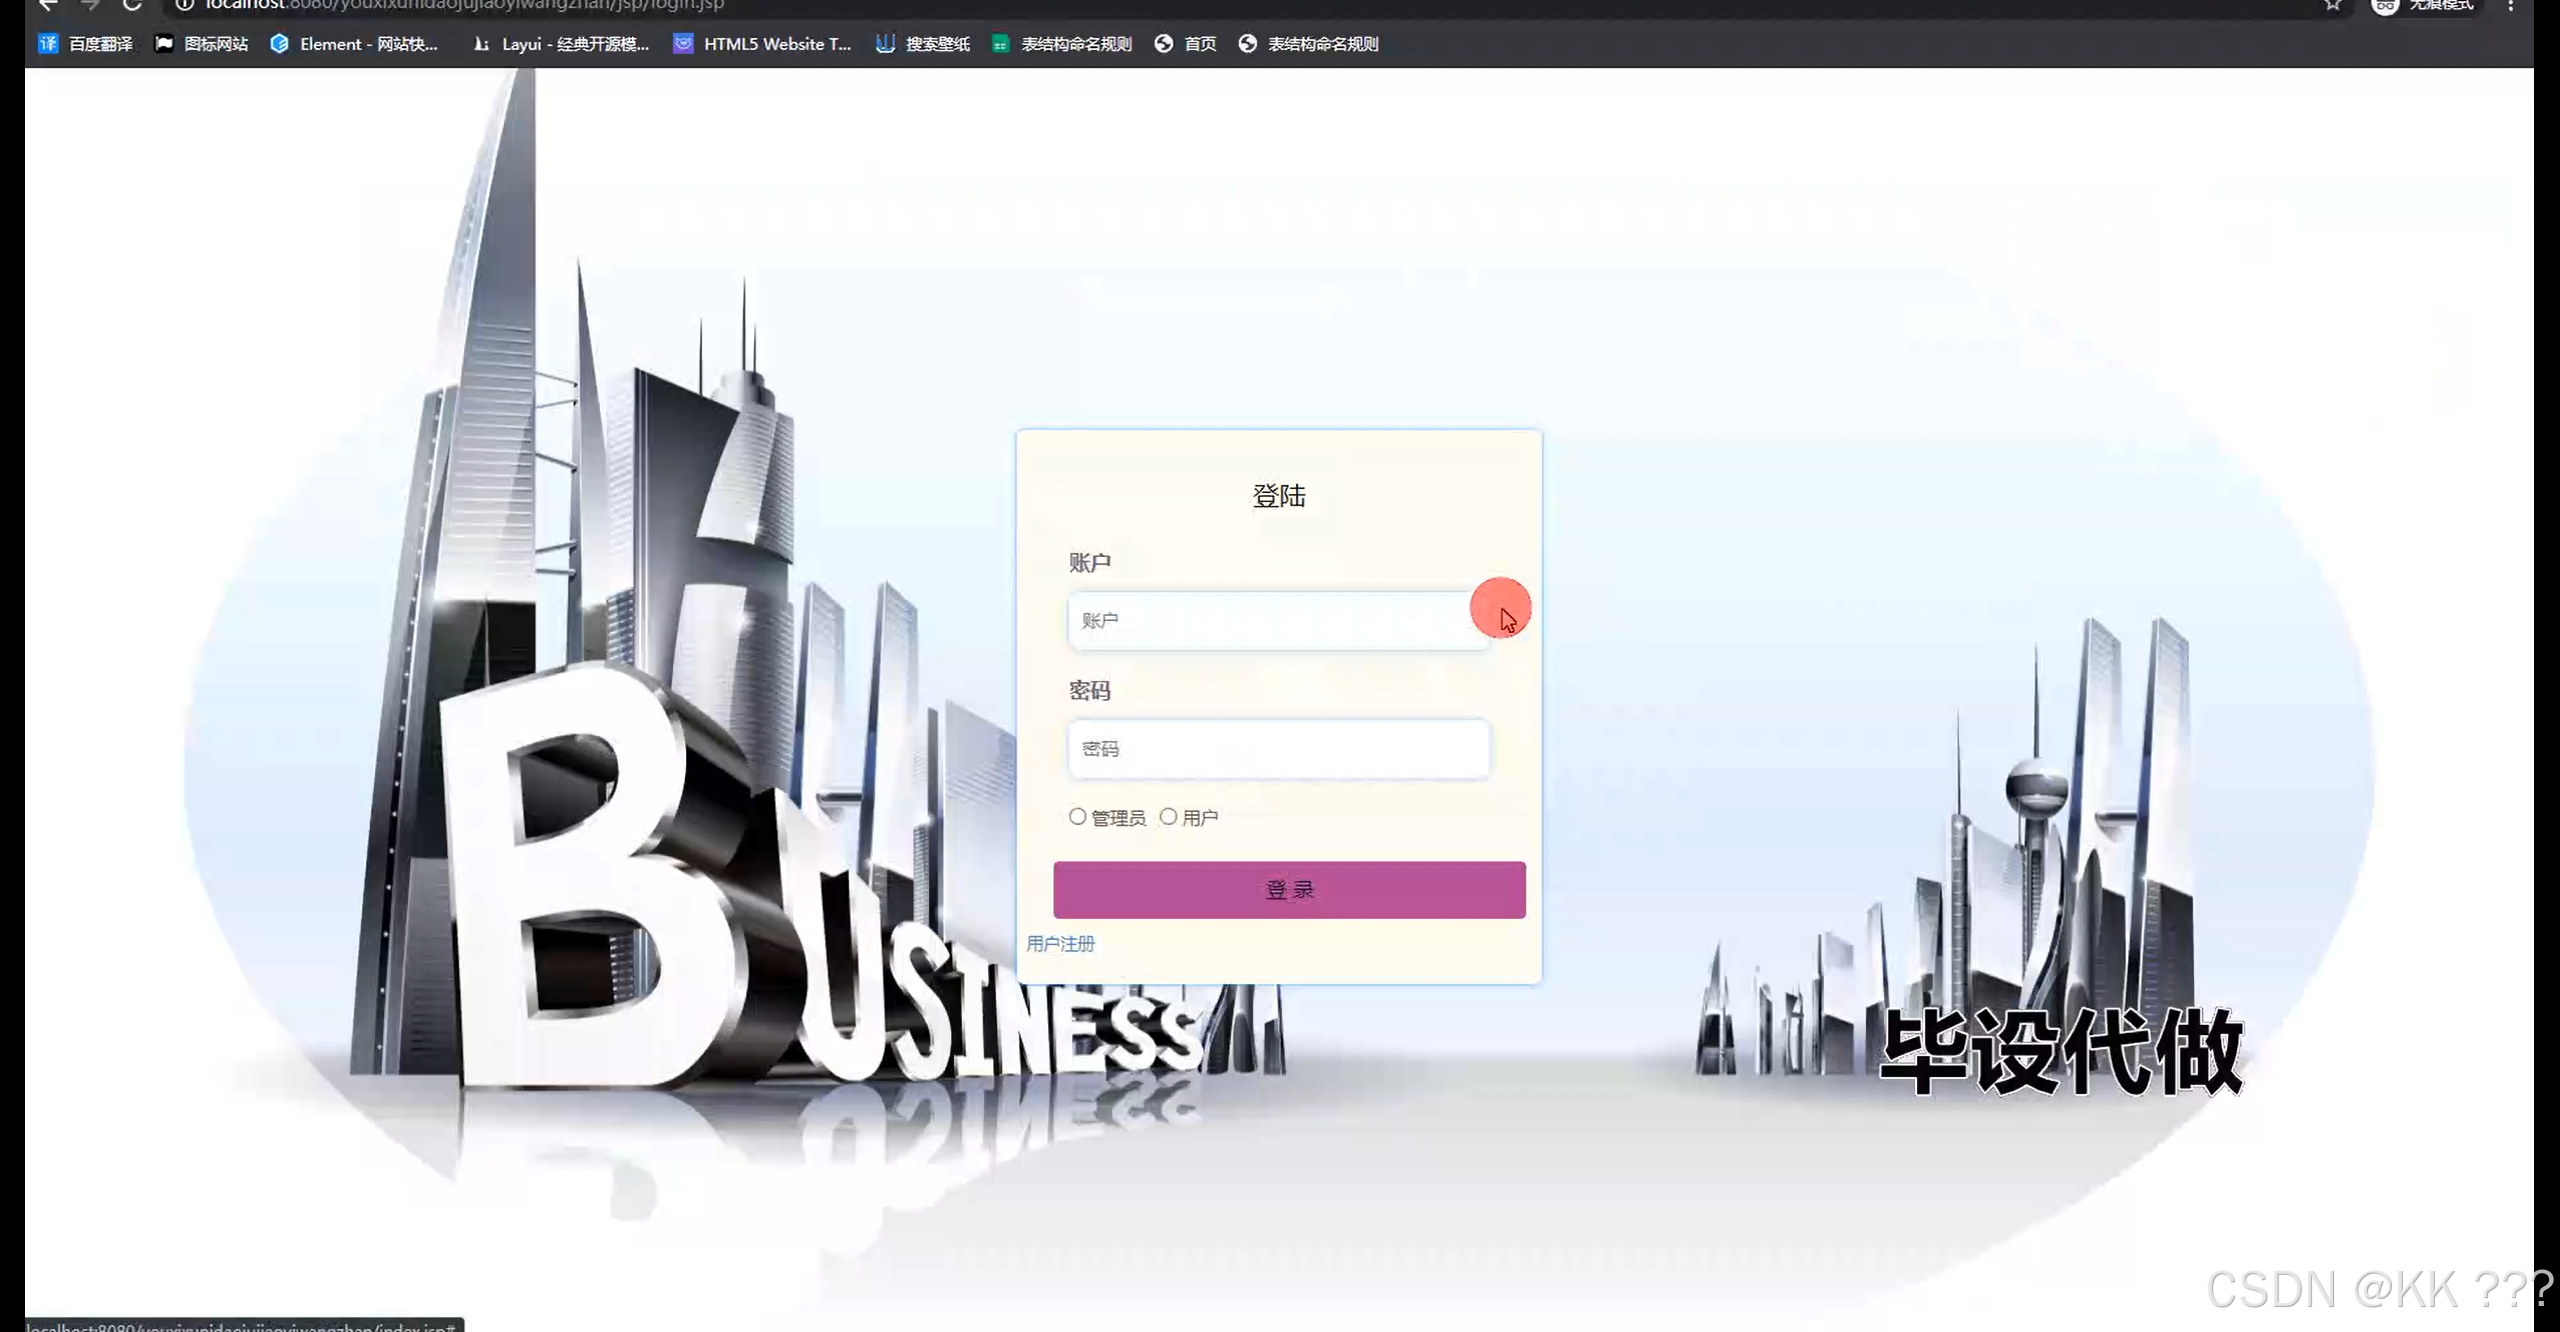
Task: Open the Element bookmark
Action: click(355, 44)
